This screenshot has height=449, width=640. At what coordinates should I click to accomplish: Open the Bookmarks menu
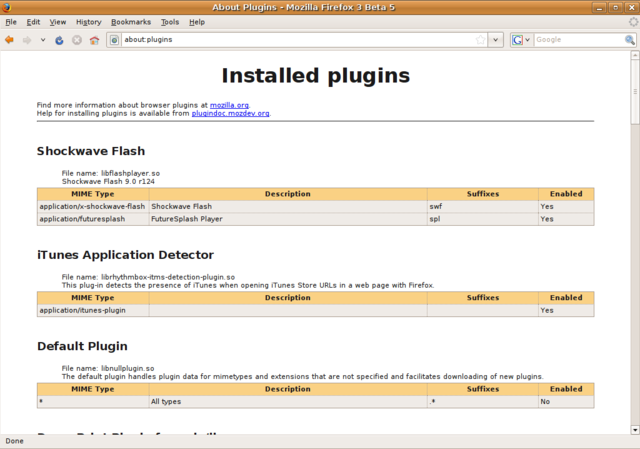click(131, 22)
